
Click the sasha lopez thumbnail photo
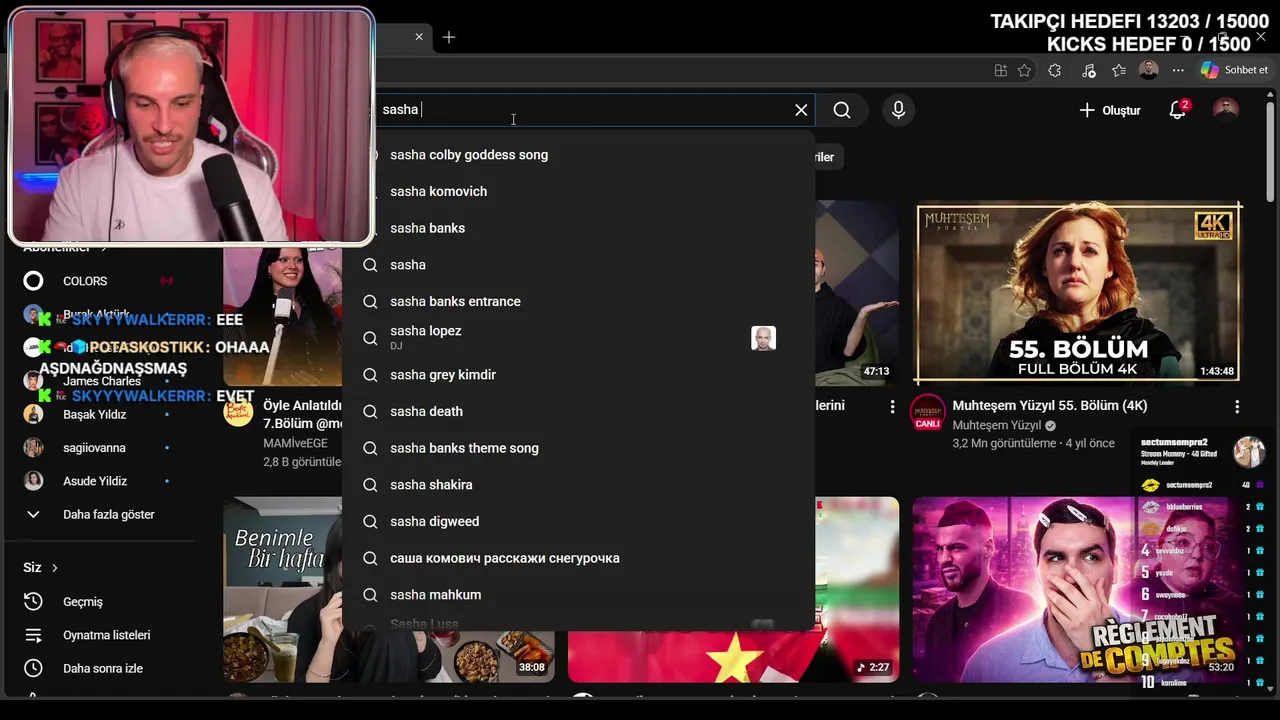pyautogui.click(x=763, y=338)
